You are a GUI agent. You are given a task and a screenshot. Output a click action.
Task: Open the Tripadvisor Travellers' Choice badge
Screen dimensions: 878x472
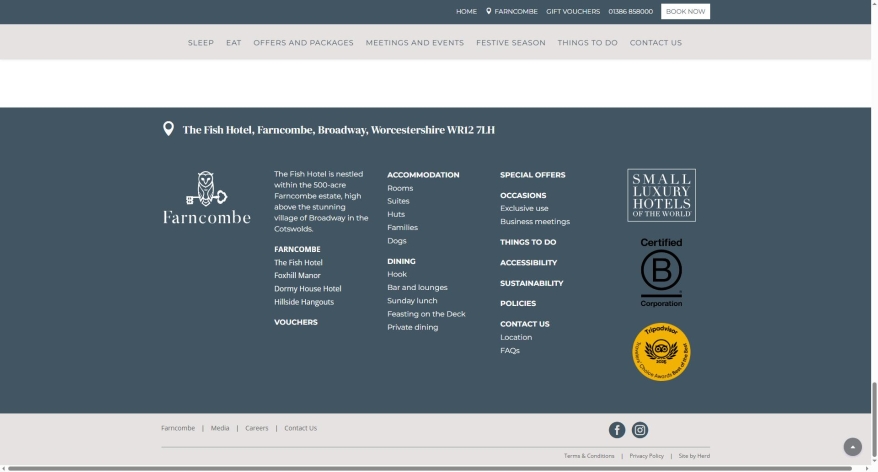point(661,352)
